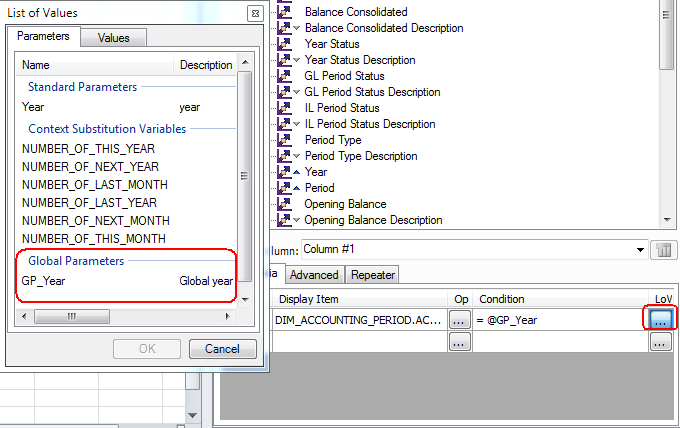Click the OK button in List of Values
The image size is (680, 428).
click(x=147, y=349)
